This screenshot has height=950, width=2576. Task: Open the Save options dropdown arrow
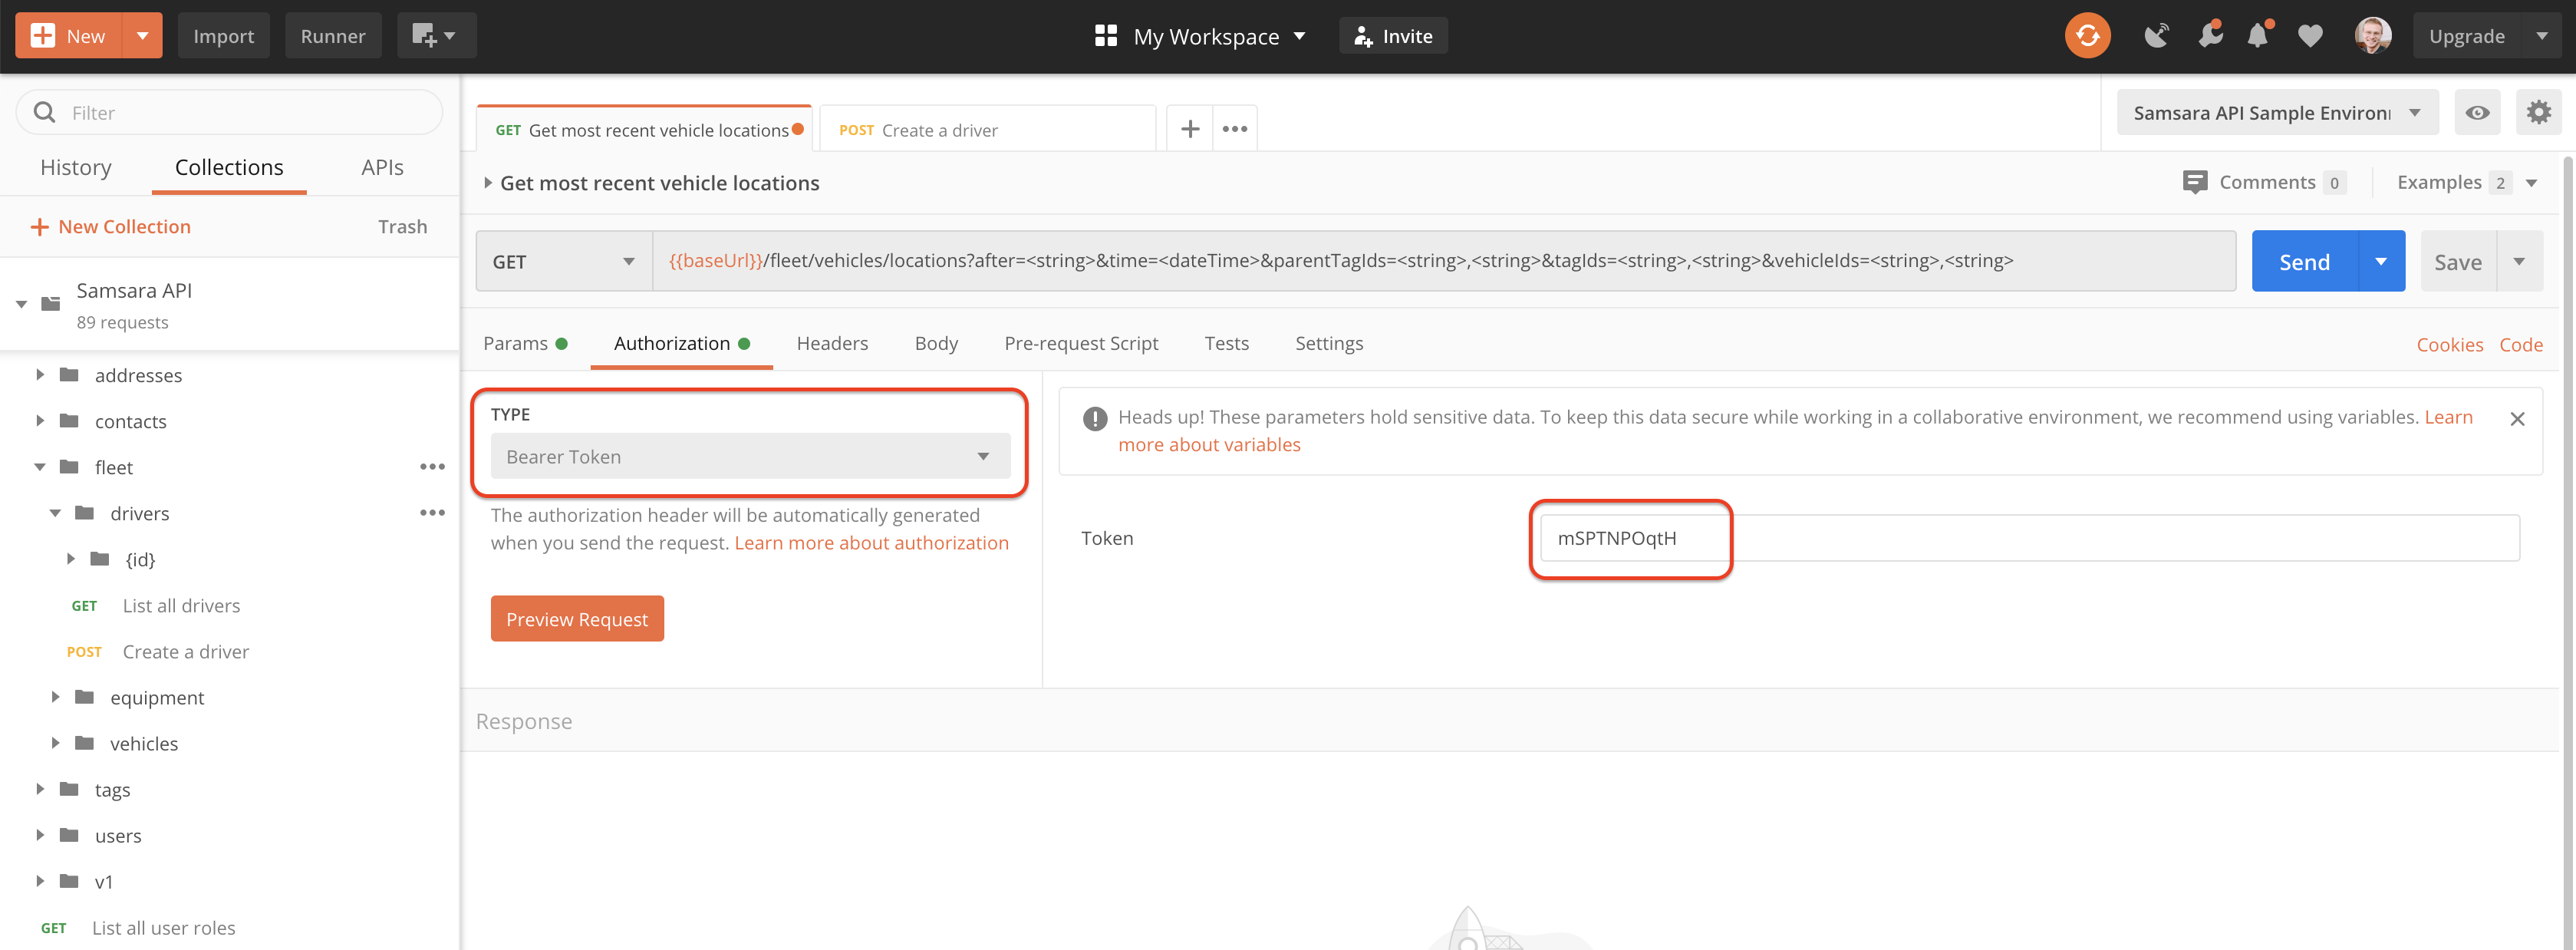pyautogui.click(x=2519, y=262)
